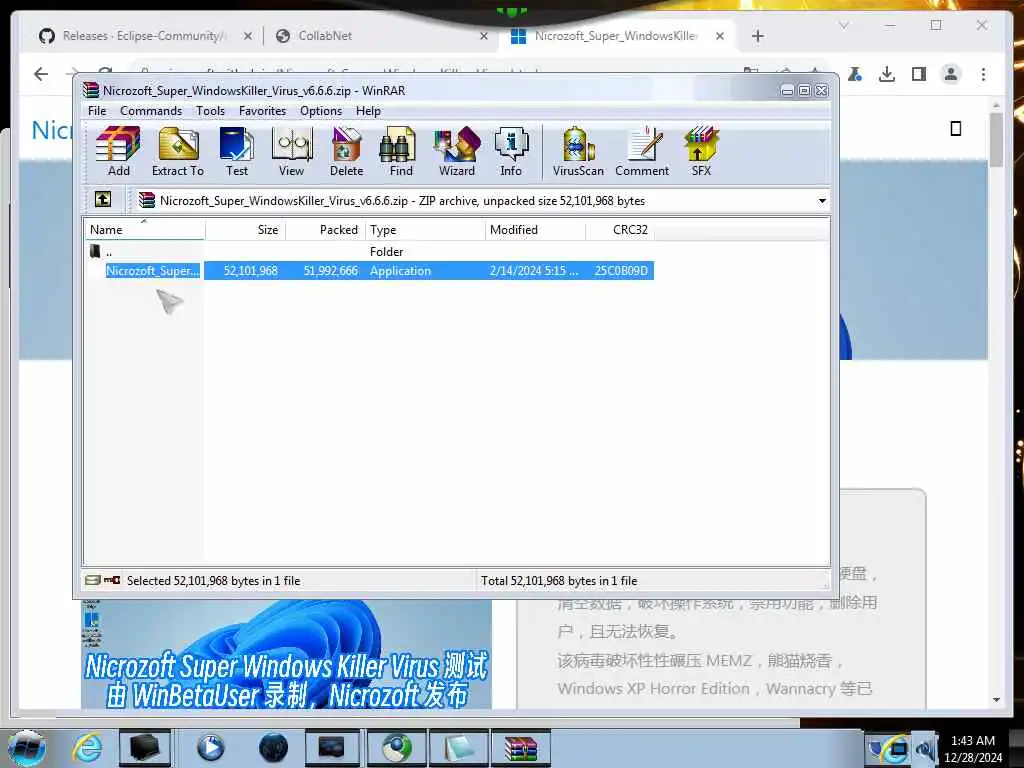Viewport: 1024px width, 768px height.
Task: Start VirusScan on the archive
Action: coord(578,152)
